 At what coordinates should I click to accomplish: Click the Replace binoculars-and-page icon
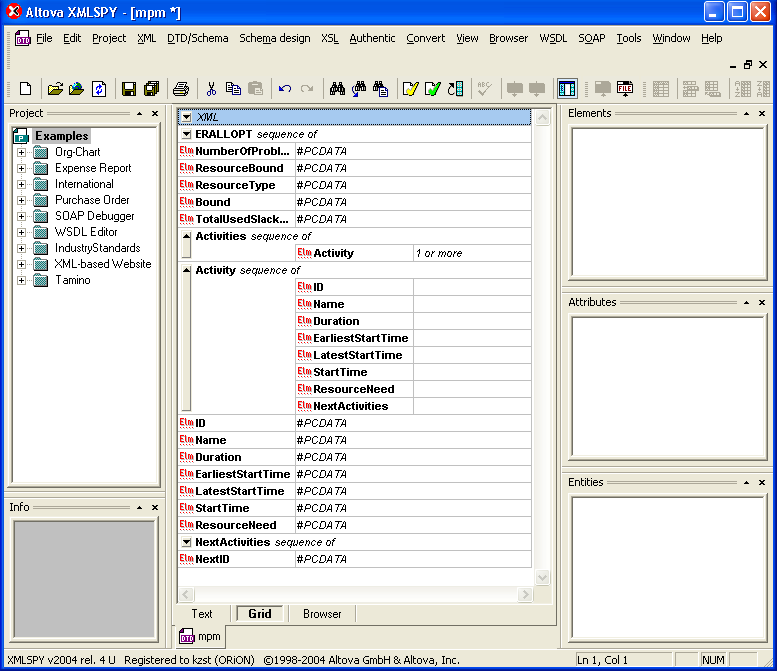tap(381, 89)
